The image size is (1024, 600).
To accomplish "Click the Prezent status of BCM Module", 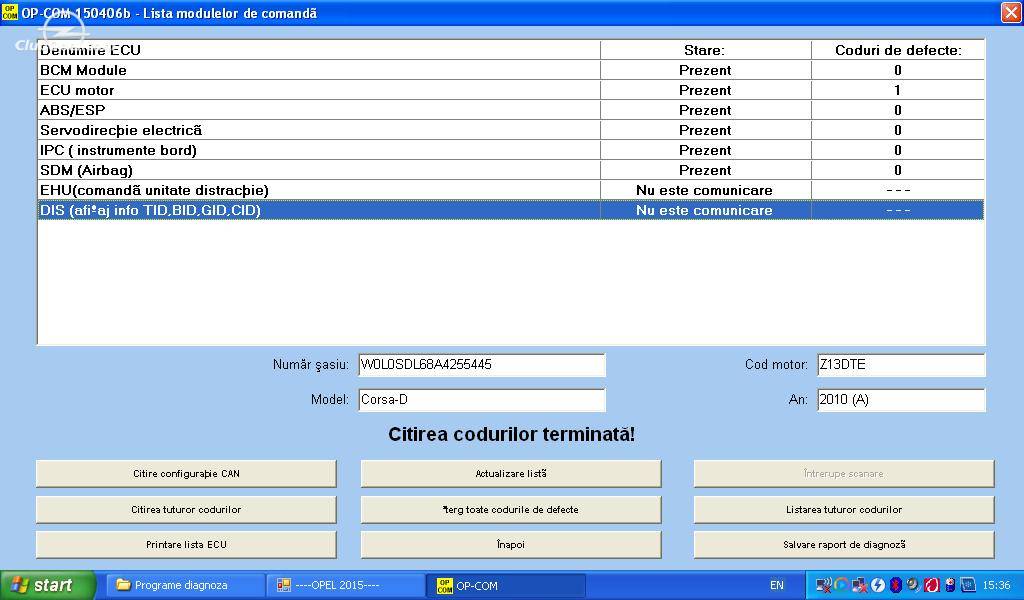I will 705,70.
